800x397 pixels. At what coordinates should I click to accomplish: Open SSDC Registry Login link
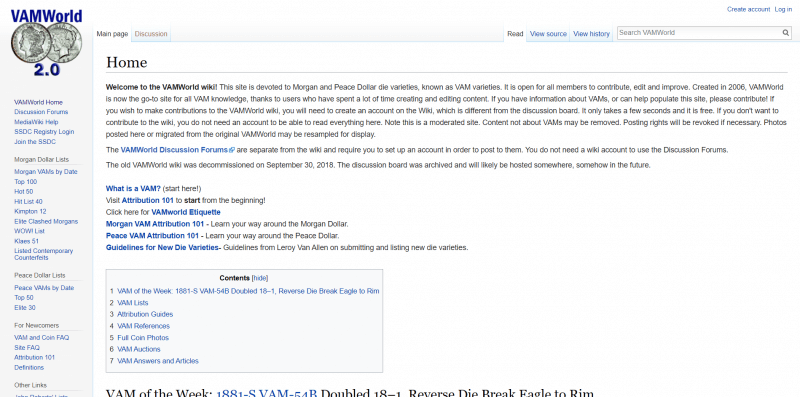44,132
